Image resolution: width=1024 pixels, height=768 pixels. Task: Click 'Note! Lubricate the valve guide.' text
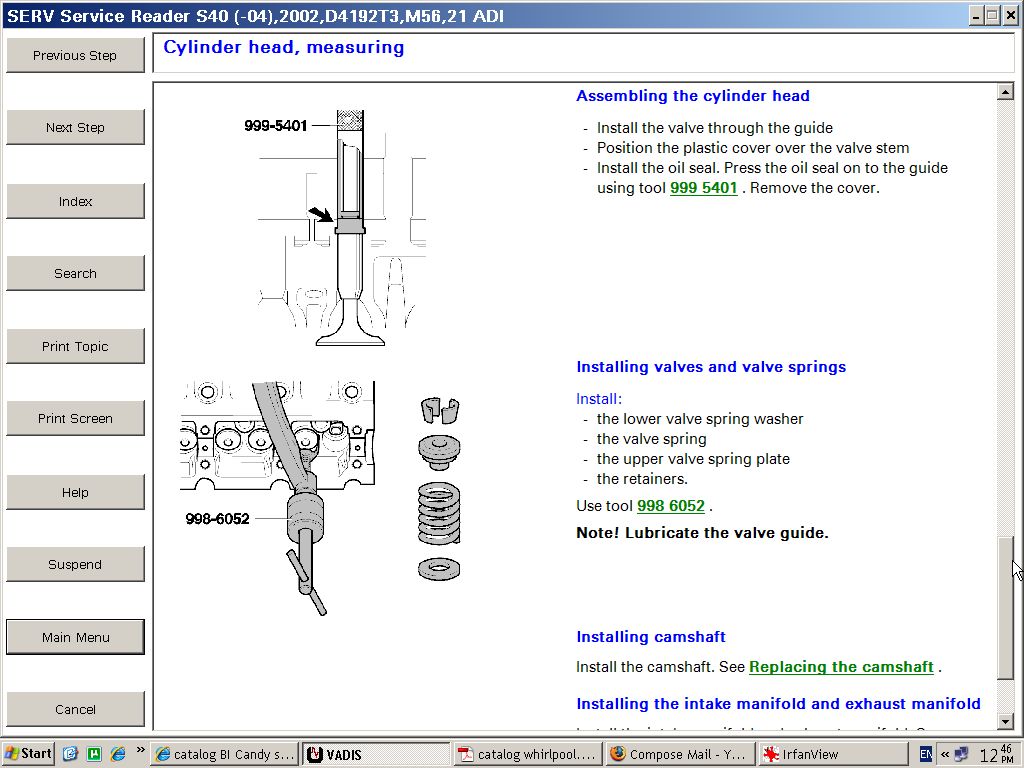pyautogui.click(x=702, y=533)
